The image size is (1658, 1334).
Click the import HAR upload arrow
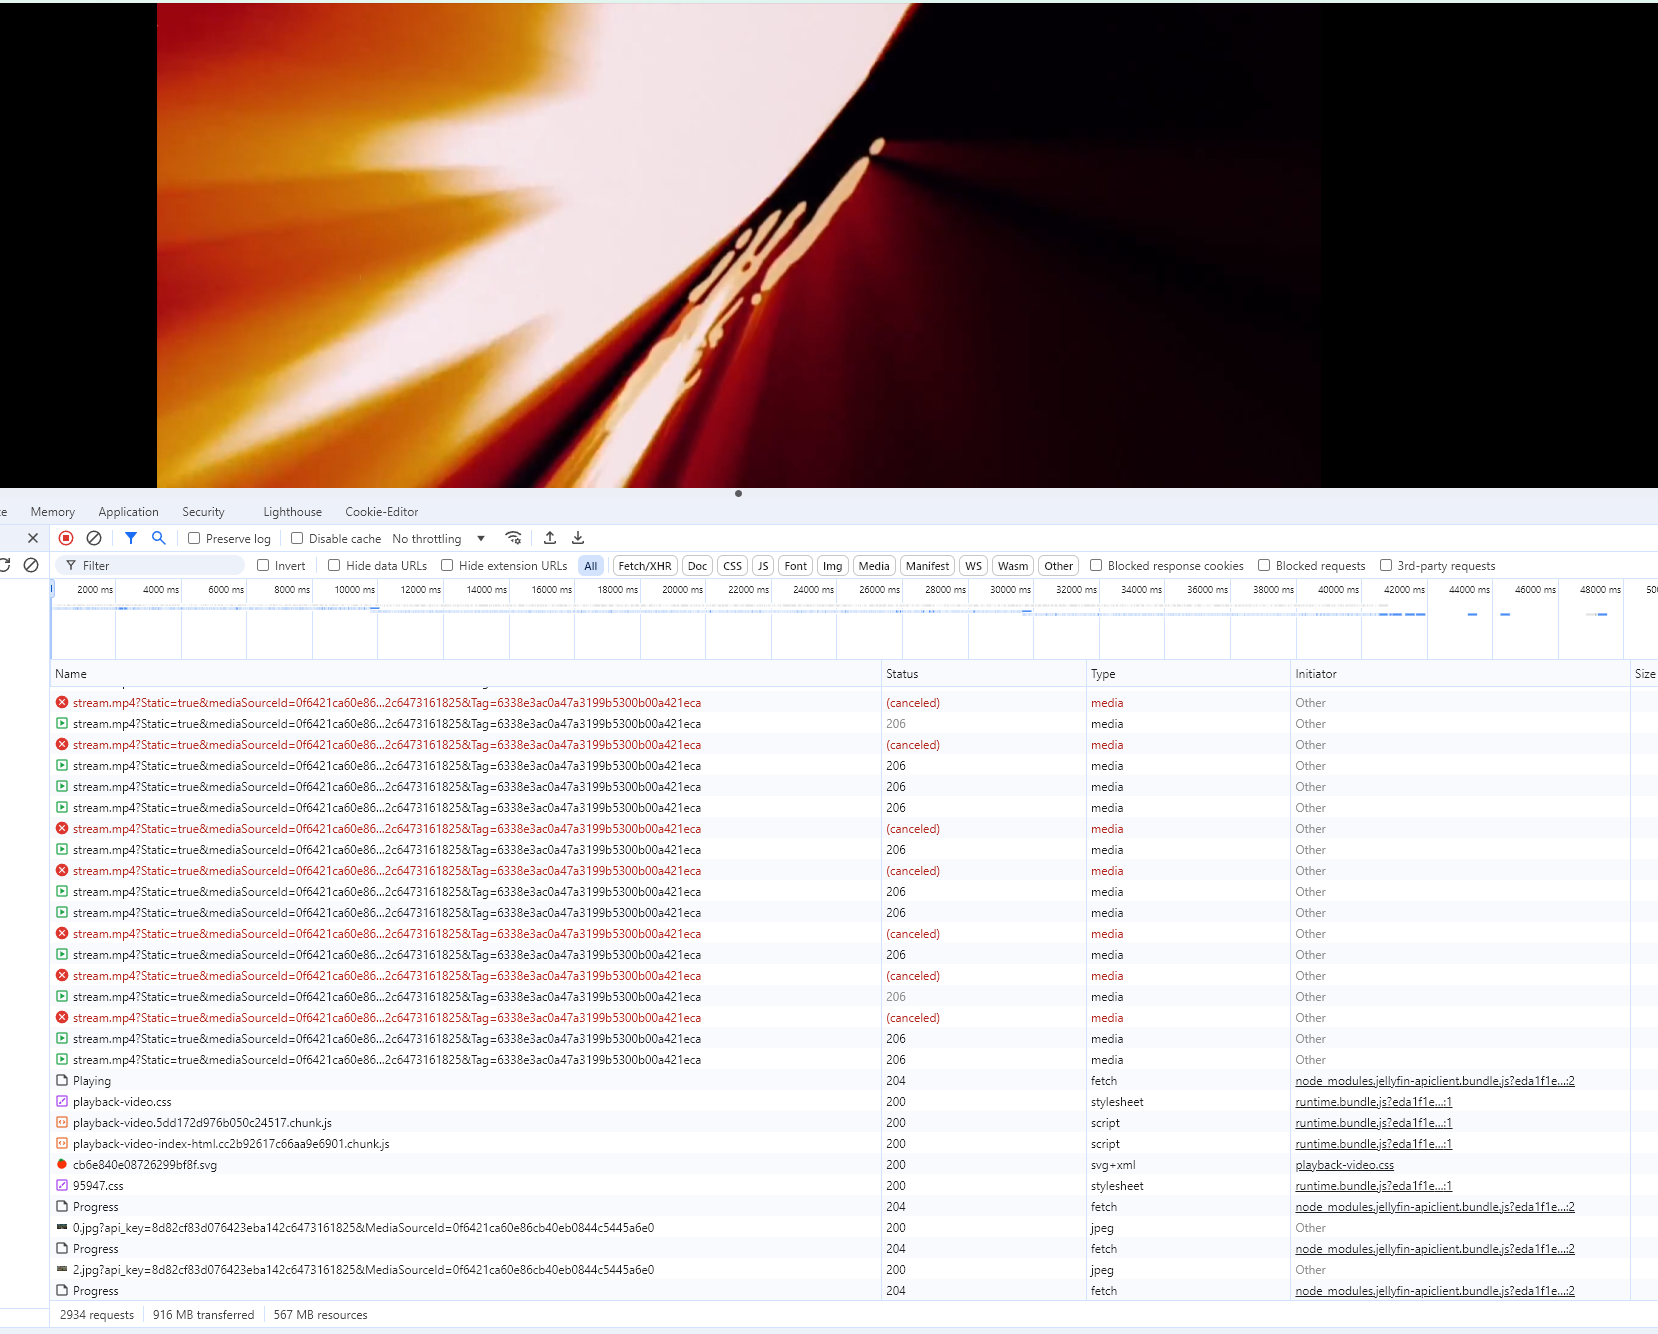coord(550,538)
